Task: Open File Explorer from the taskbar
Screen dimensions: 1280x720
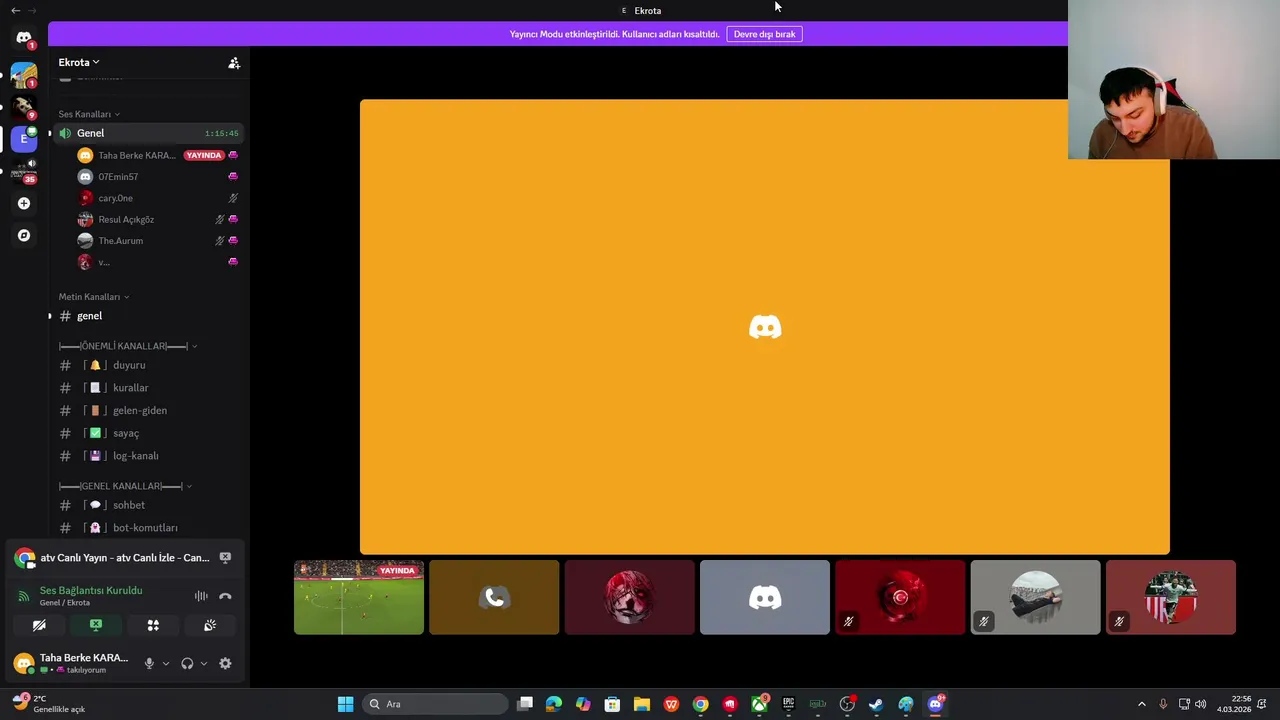Action: [x=642, y=704]
